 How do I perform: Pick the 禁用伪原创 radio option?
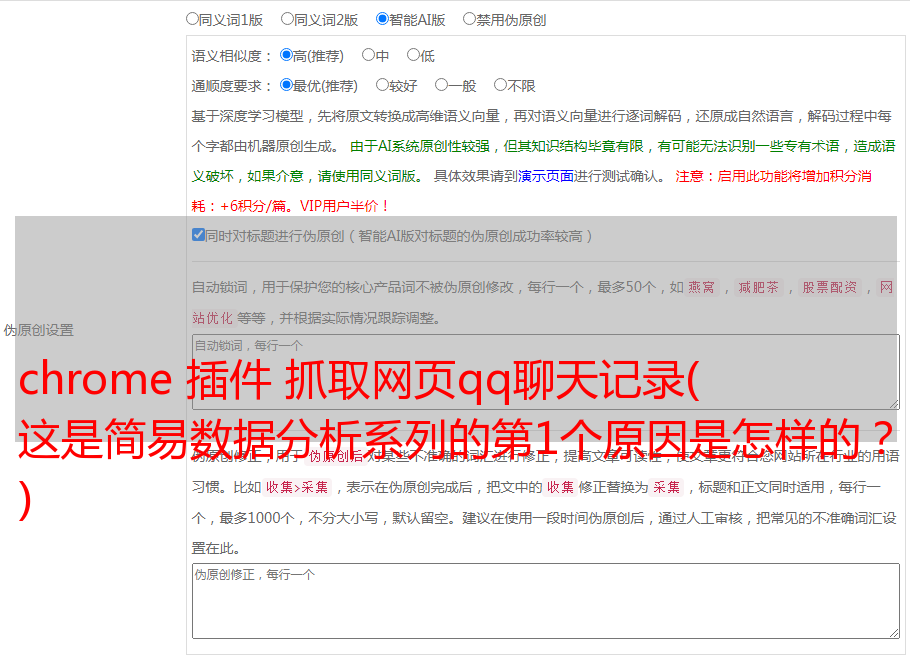coord(469,19)
